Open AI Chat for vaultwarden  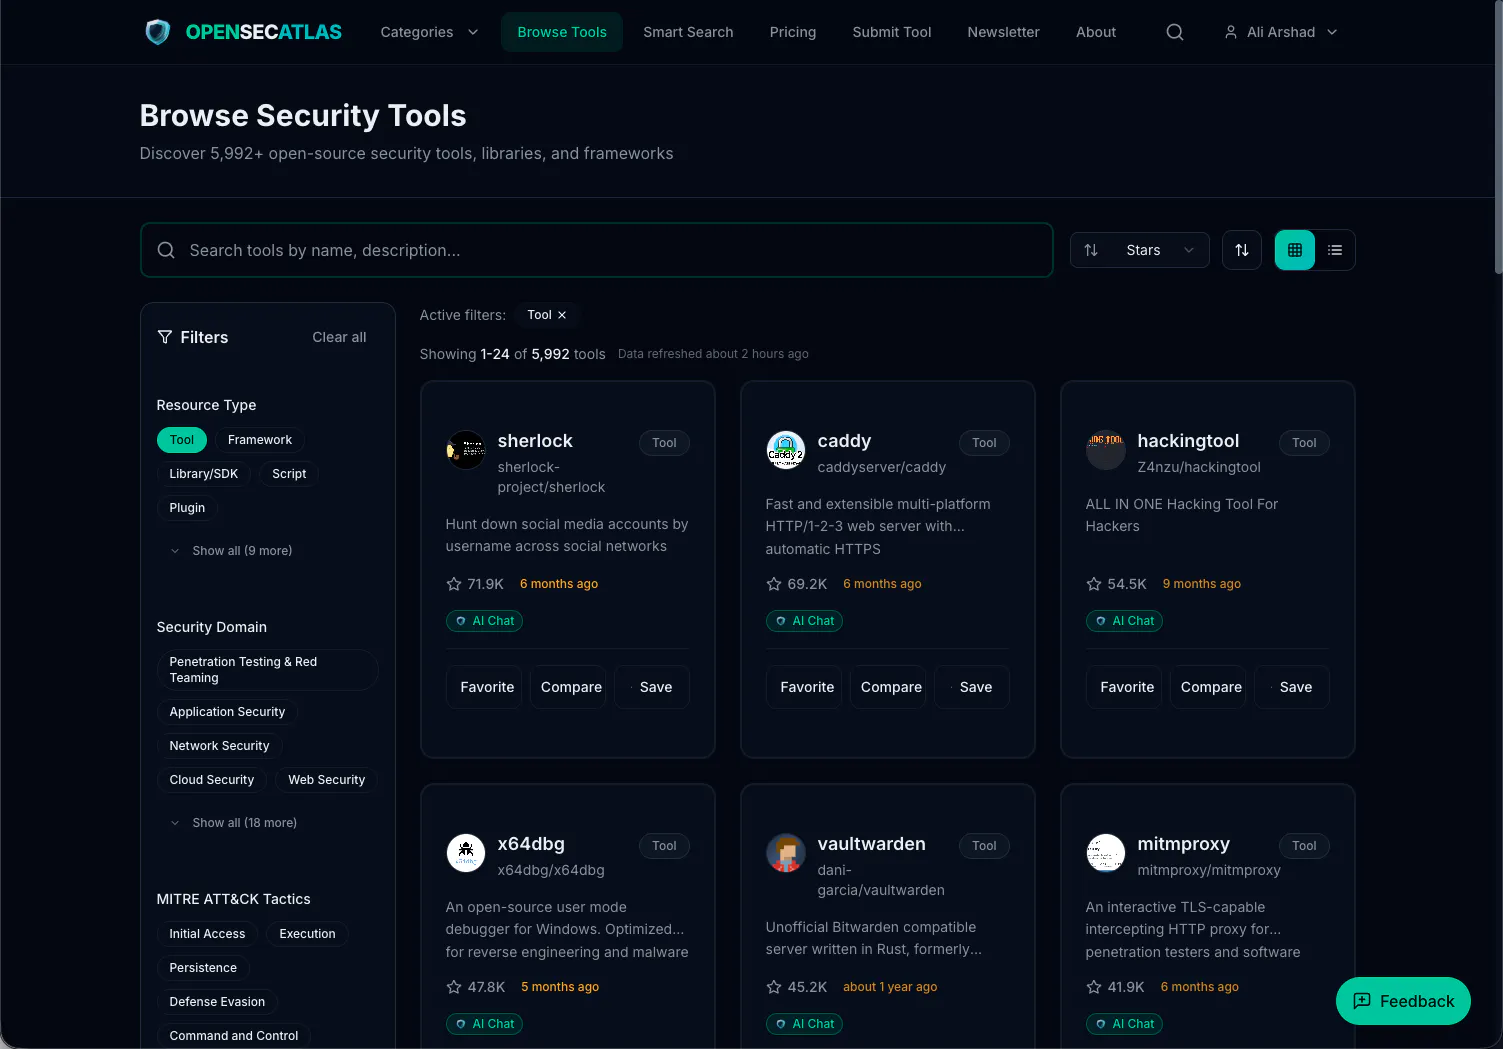click(804, 1024)
